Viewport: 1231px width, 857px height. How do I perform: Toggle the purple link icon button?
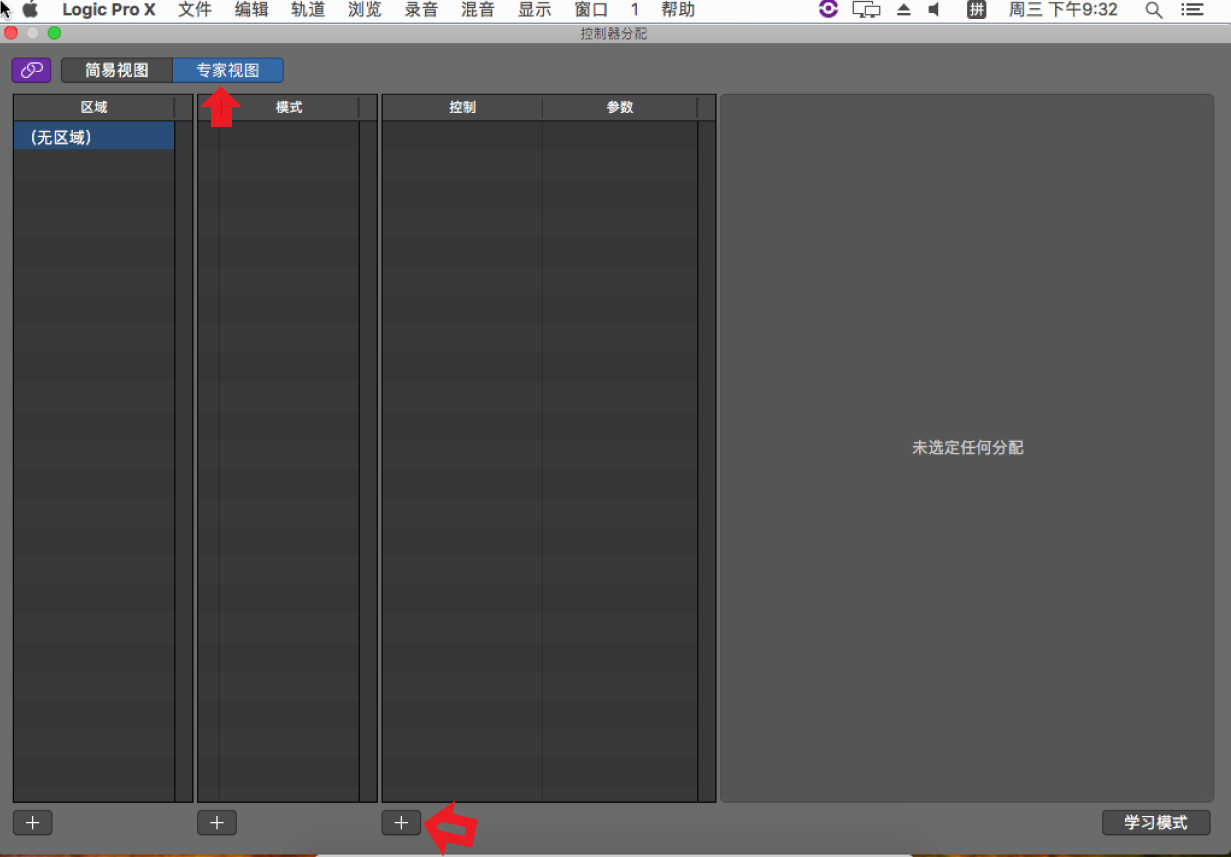pos(31,70)
